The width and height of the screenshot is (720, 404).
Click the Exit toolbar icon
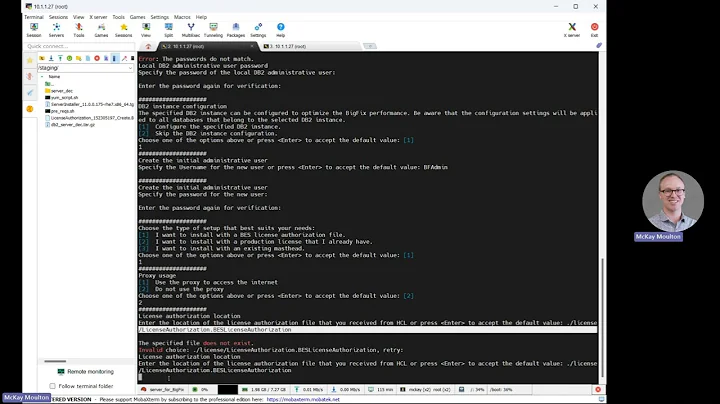coord(594,30)
